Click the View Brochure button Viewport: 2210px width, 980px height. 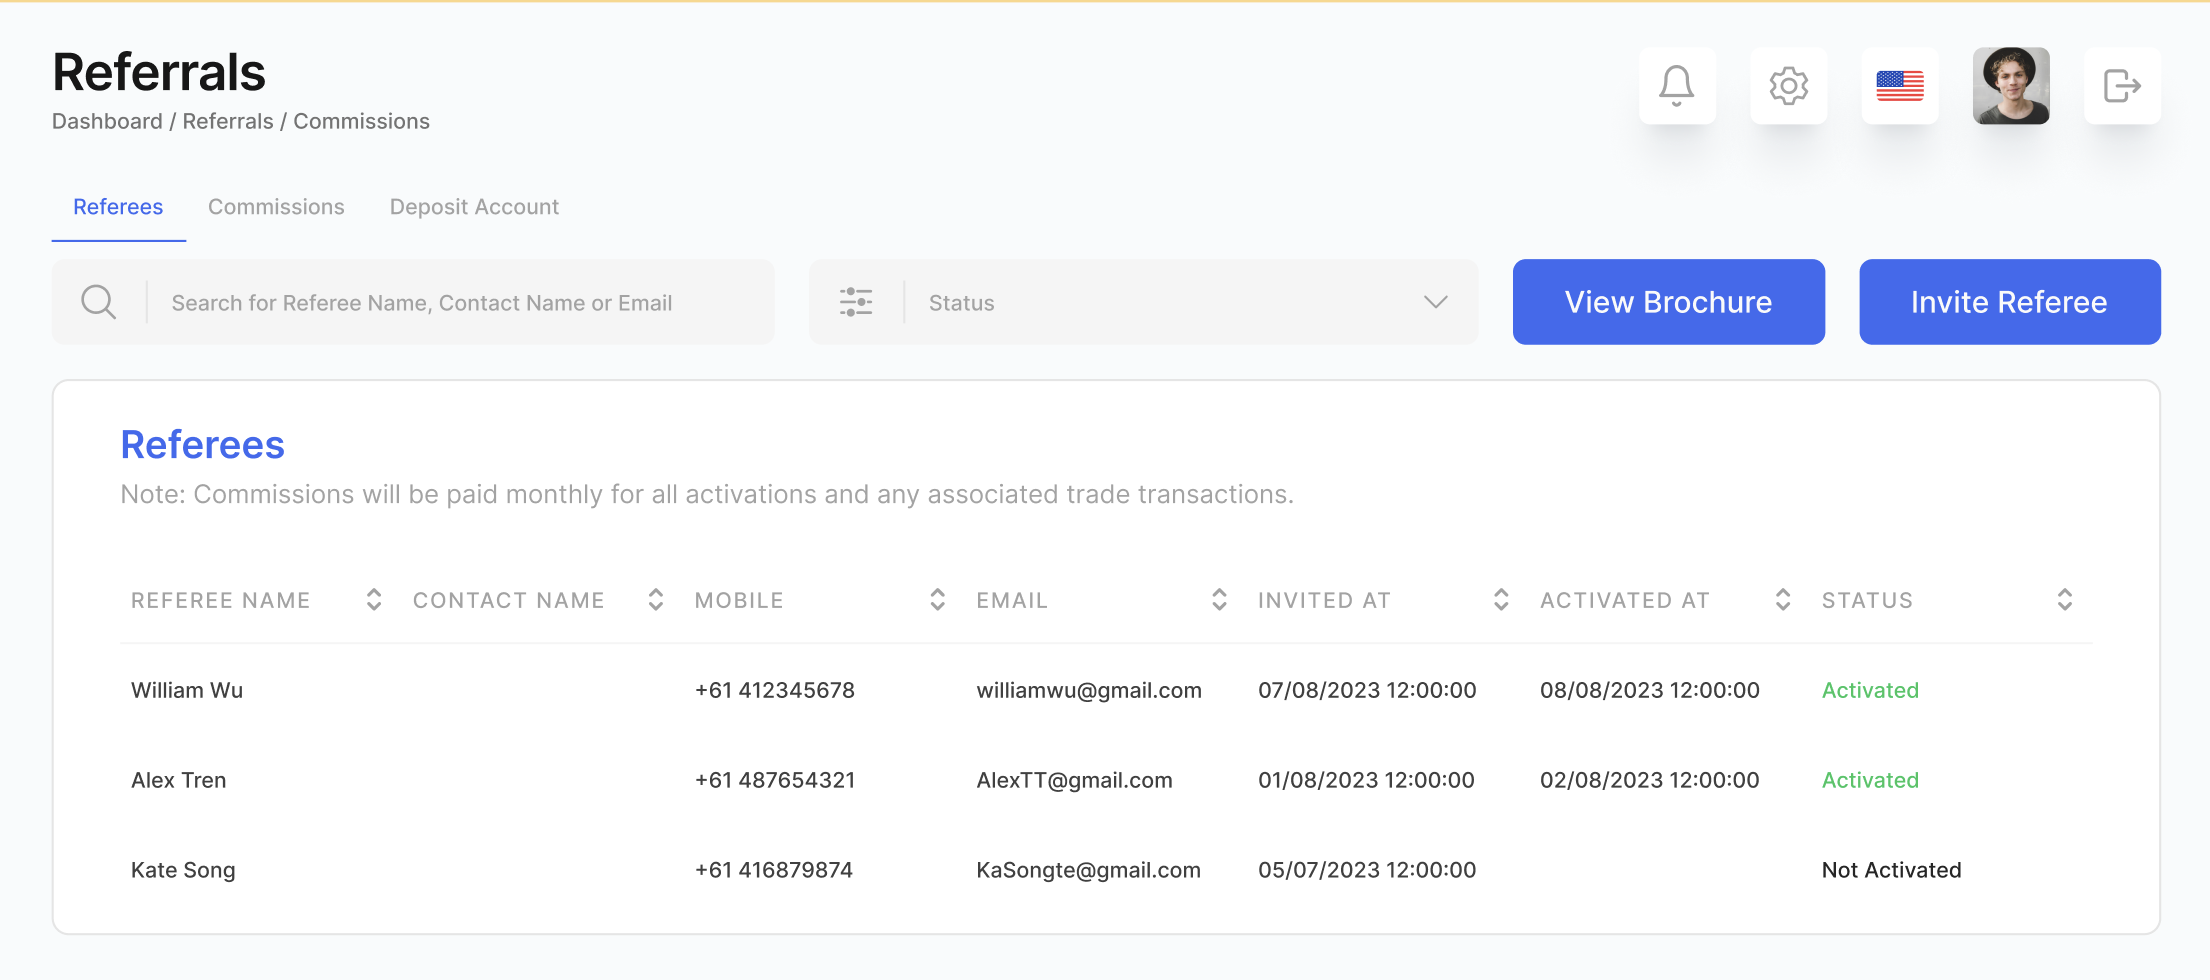coord(1668,302)
